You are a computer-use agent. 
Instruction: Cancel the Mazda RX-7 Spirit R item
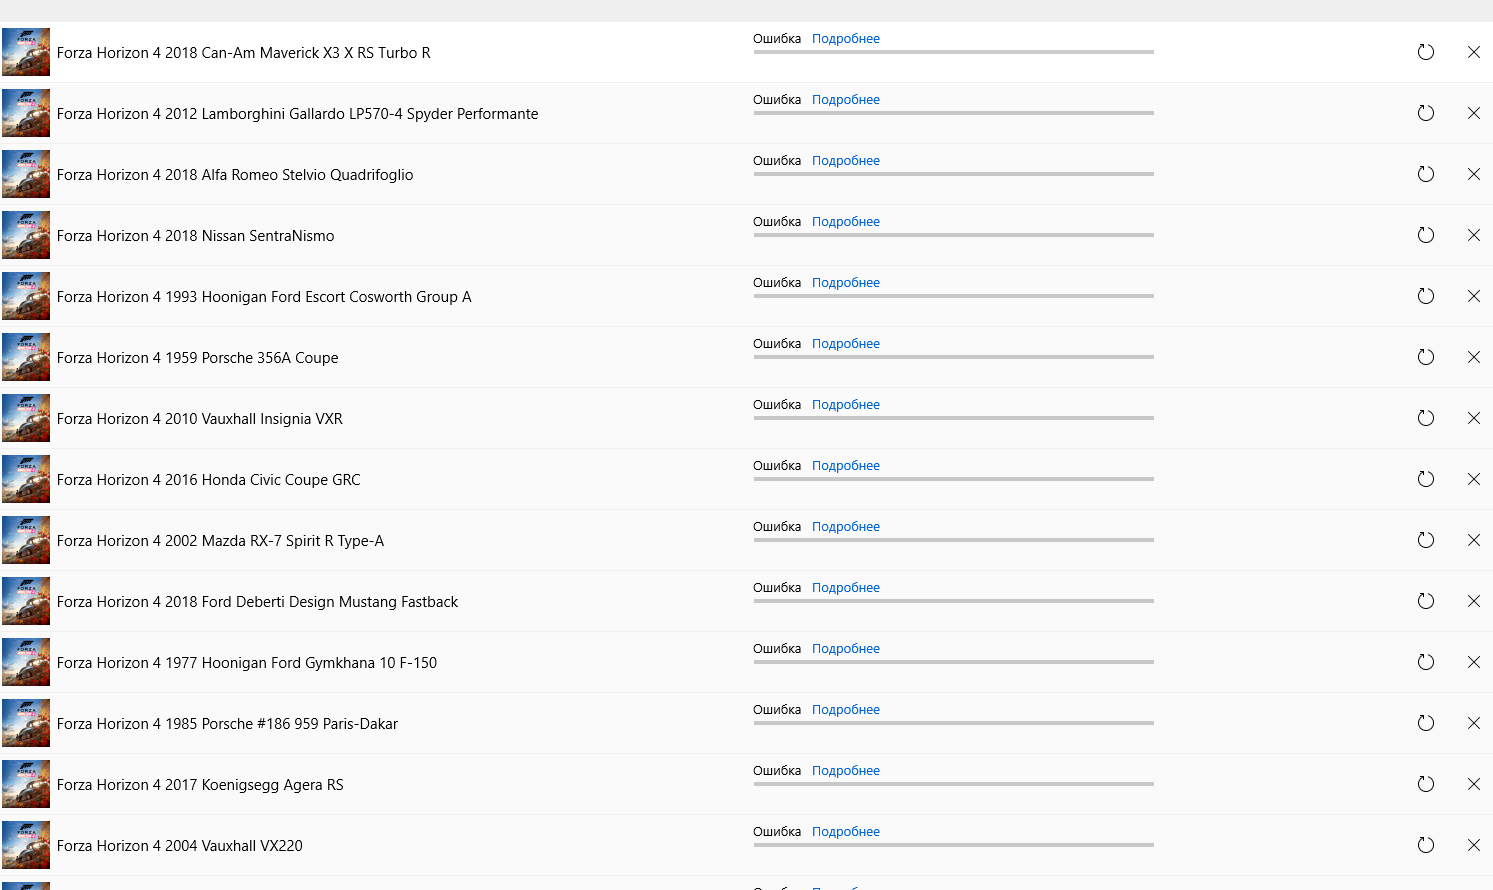click(x=1474, y=540)
